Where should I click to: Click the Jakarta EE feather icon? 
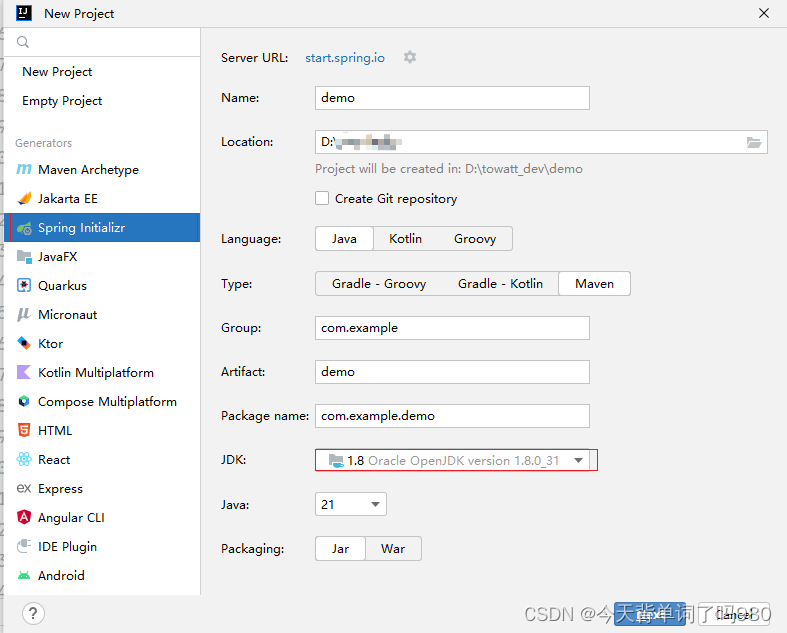[24, 198]
